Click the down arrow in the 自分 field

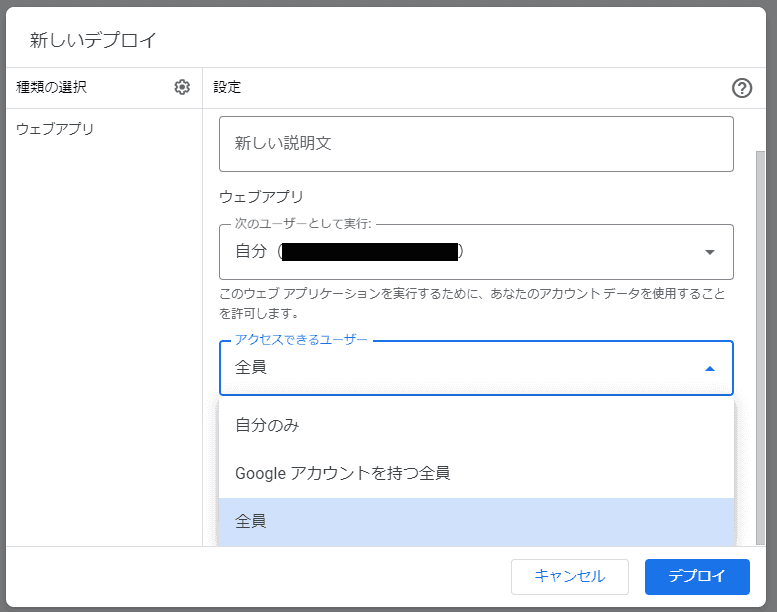[x=710, y=252]
